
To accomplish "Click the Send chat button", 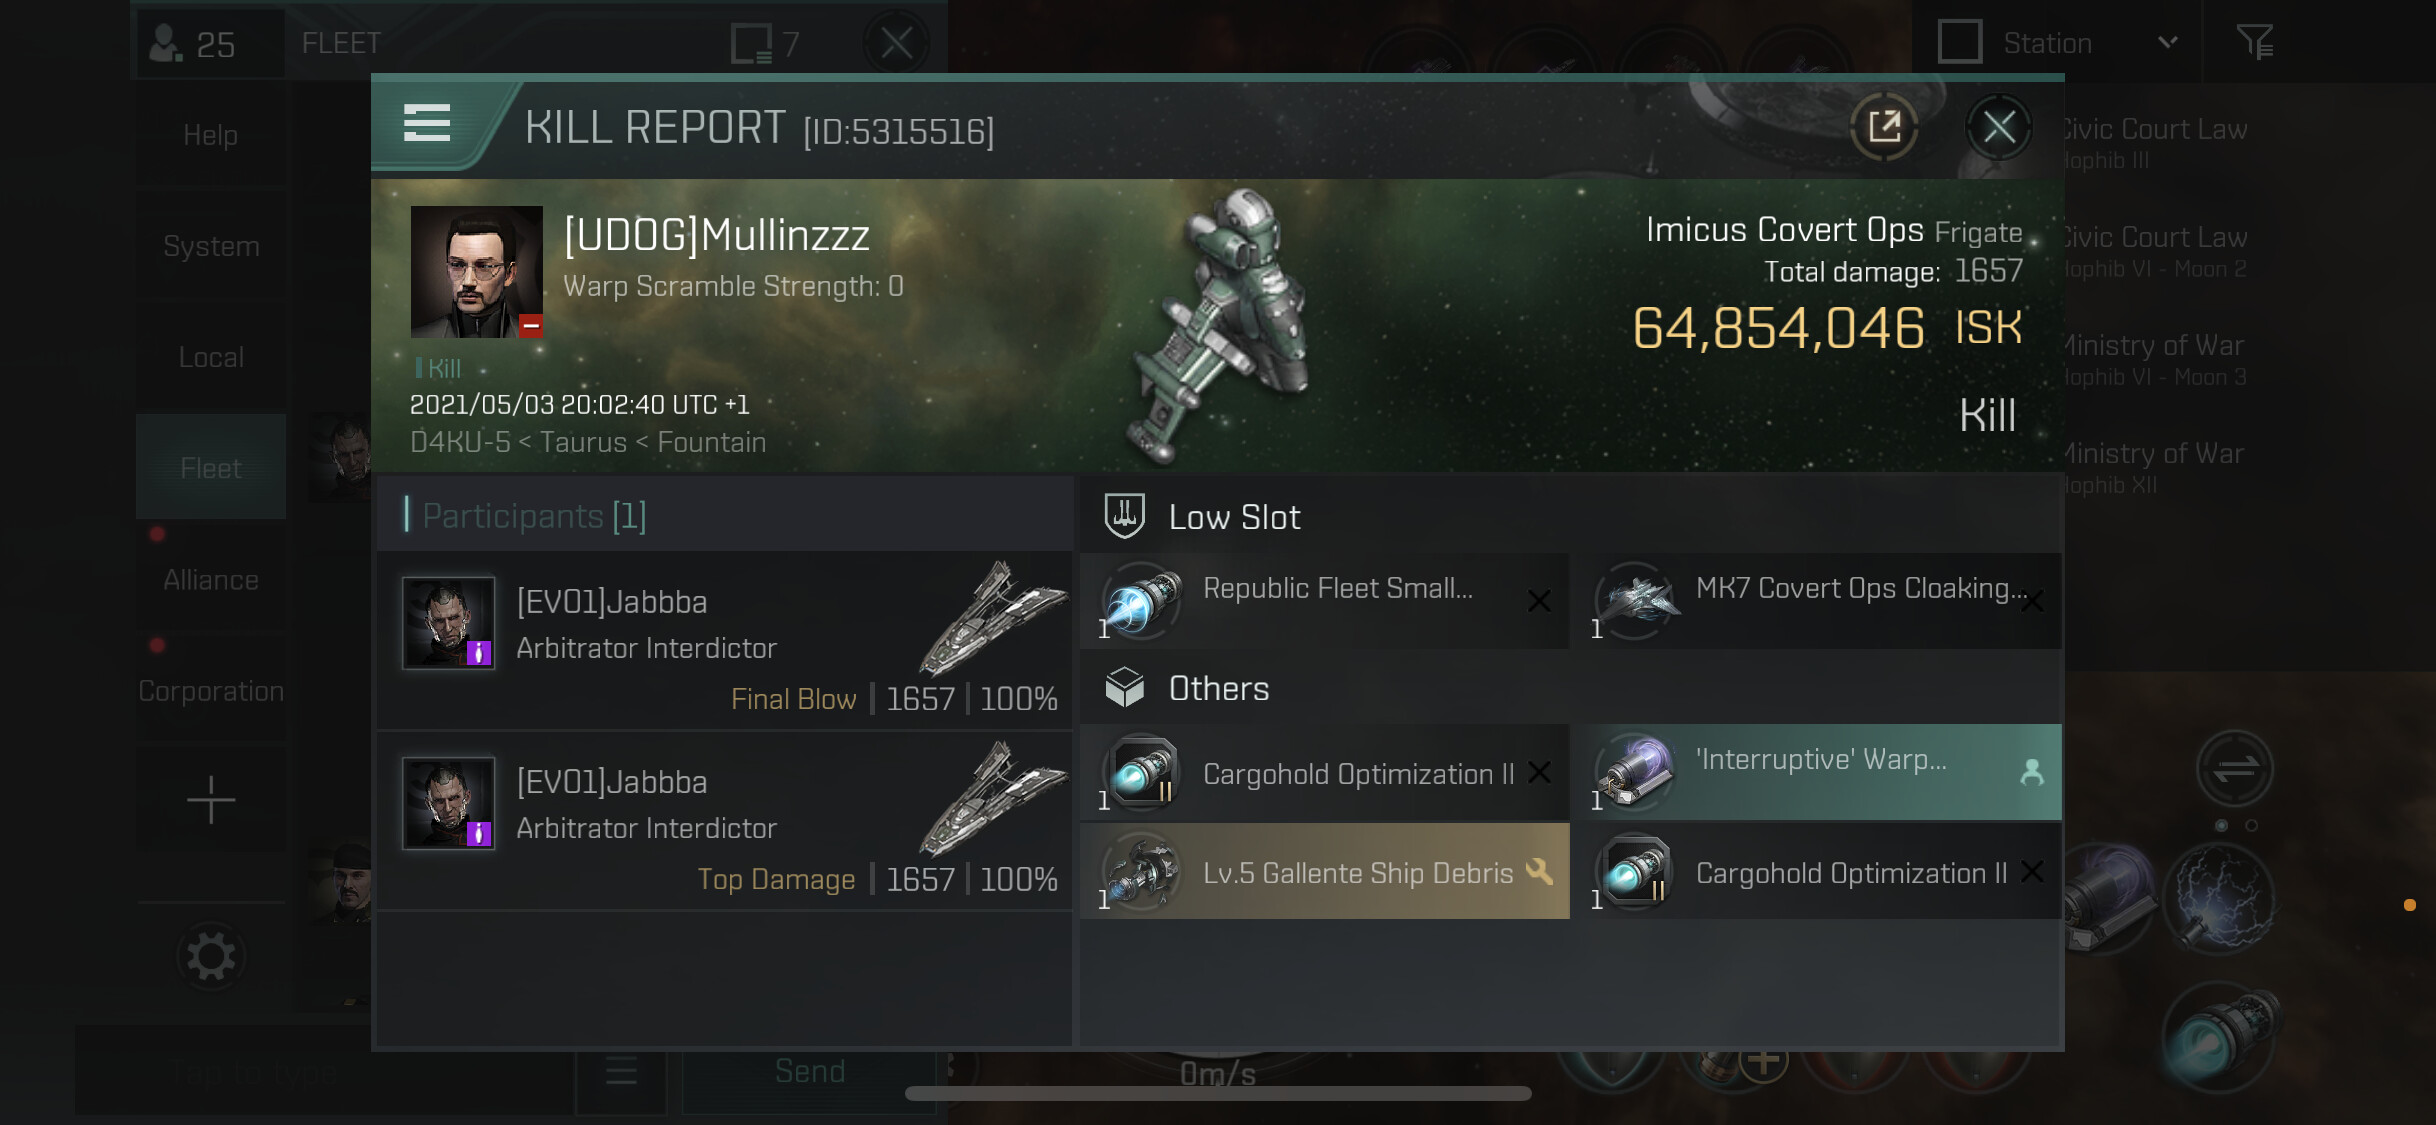I will (810, 1071).
